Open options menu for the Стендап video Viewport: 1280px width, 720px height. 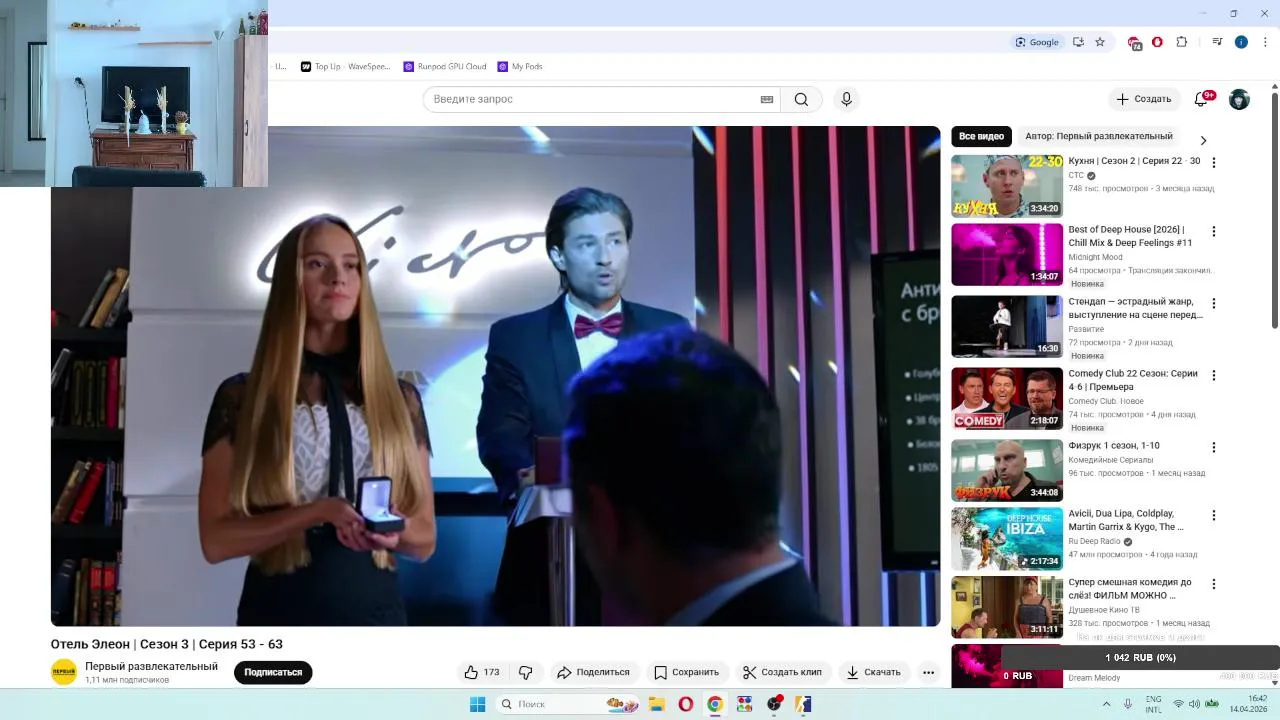click(x=1214, y=303)
